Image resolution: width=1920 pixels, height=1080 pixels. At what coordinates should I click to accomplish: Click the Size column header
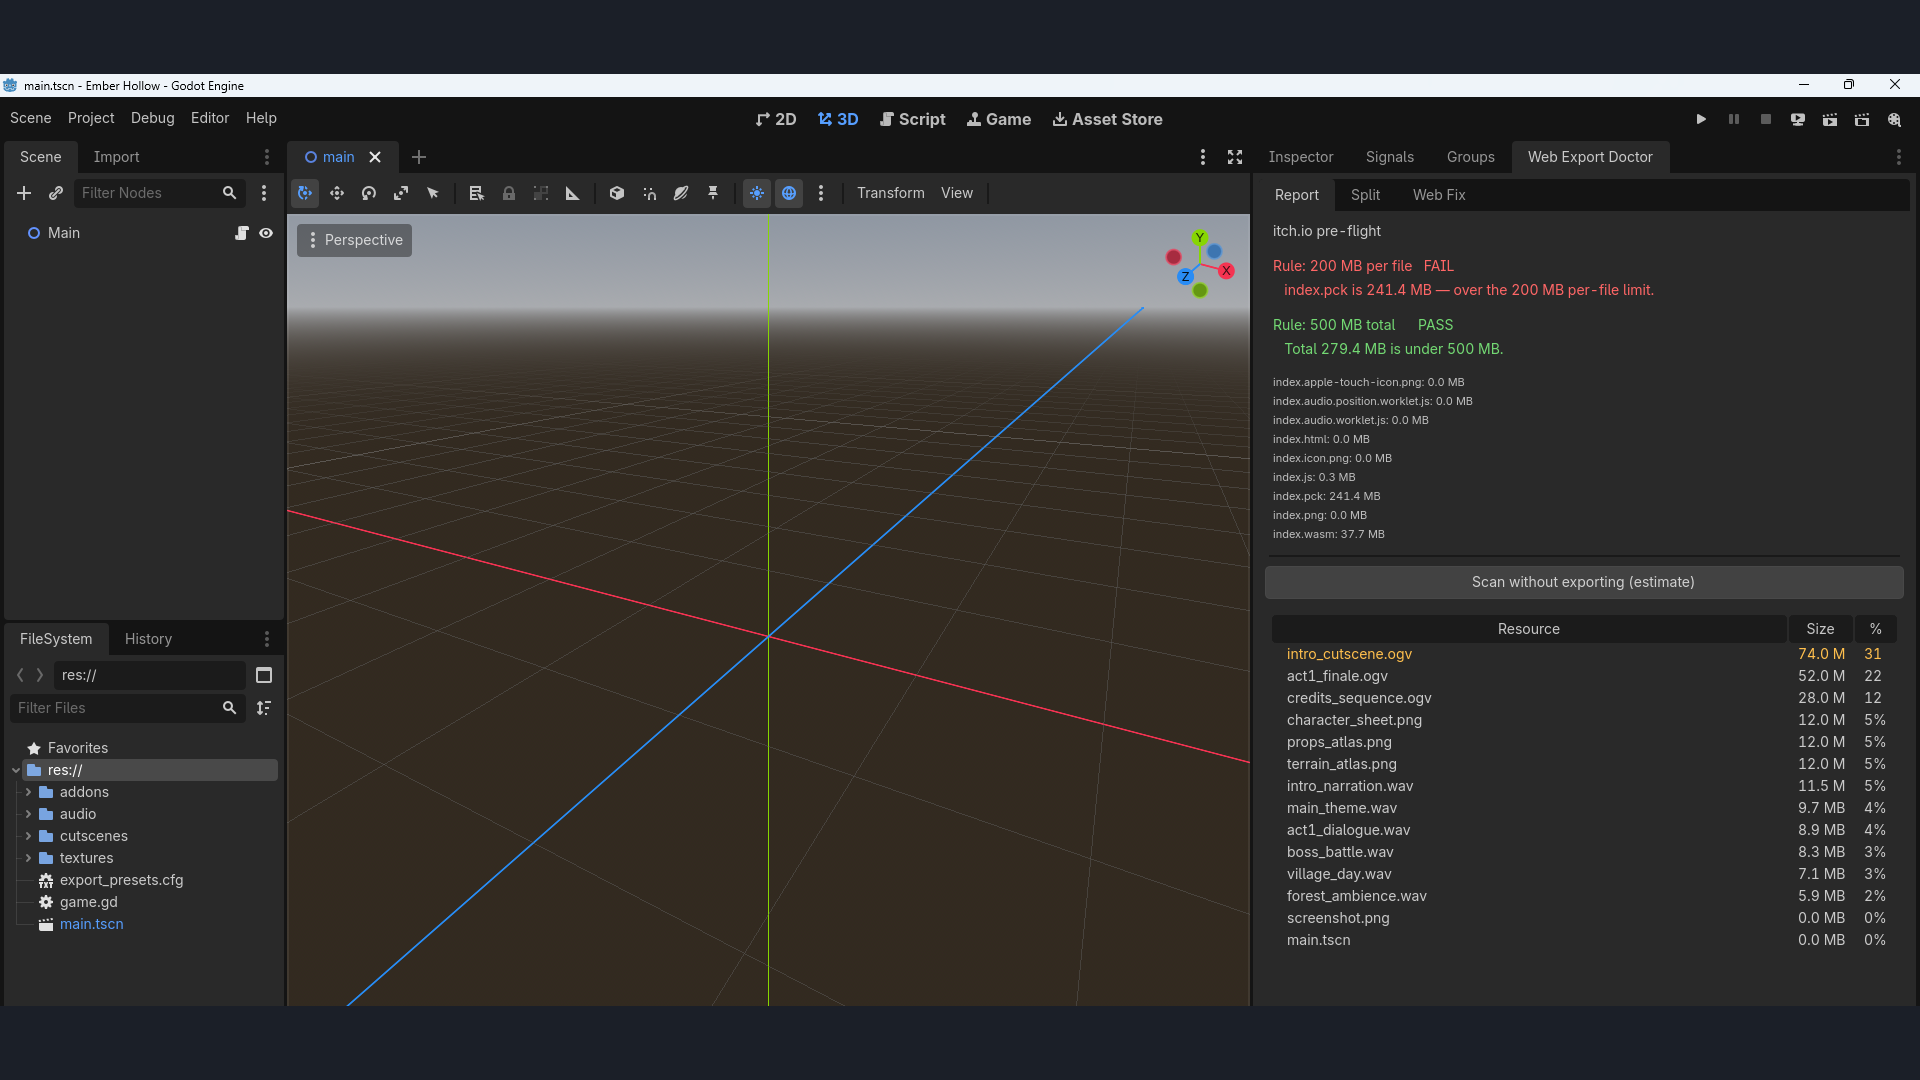[x=1820, y=629]
